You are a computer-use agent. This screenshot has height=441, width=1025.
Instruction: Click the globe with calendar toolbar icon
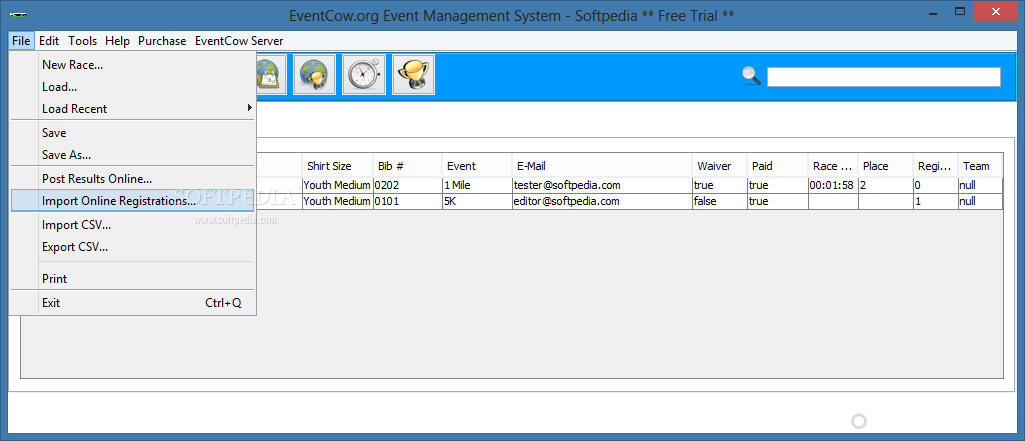click(x=271, y=74)
